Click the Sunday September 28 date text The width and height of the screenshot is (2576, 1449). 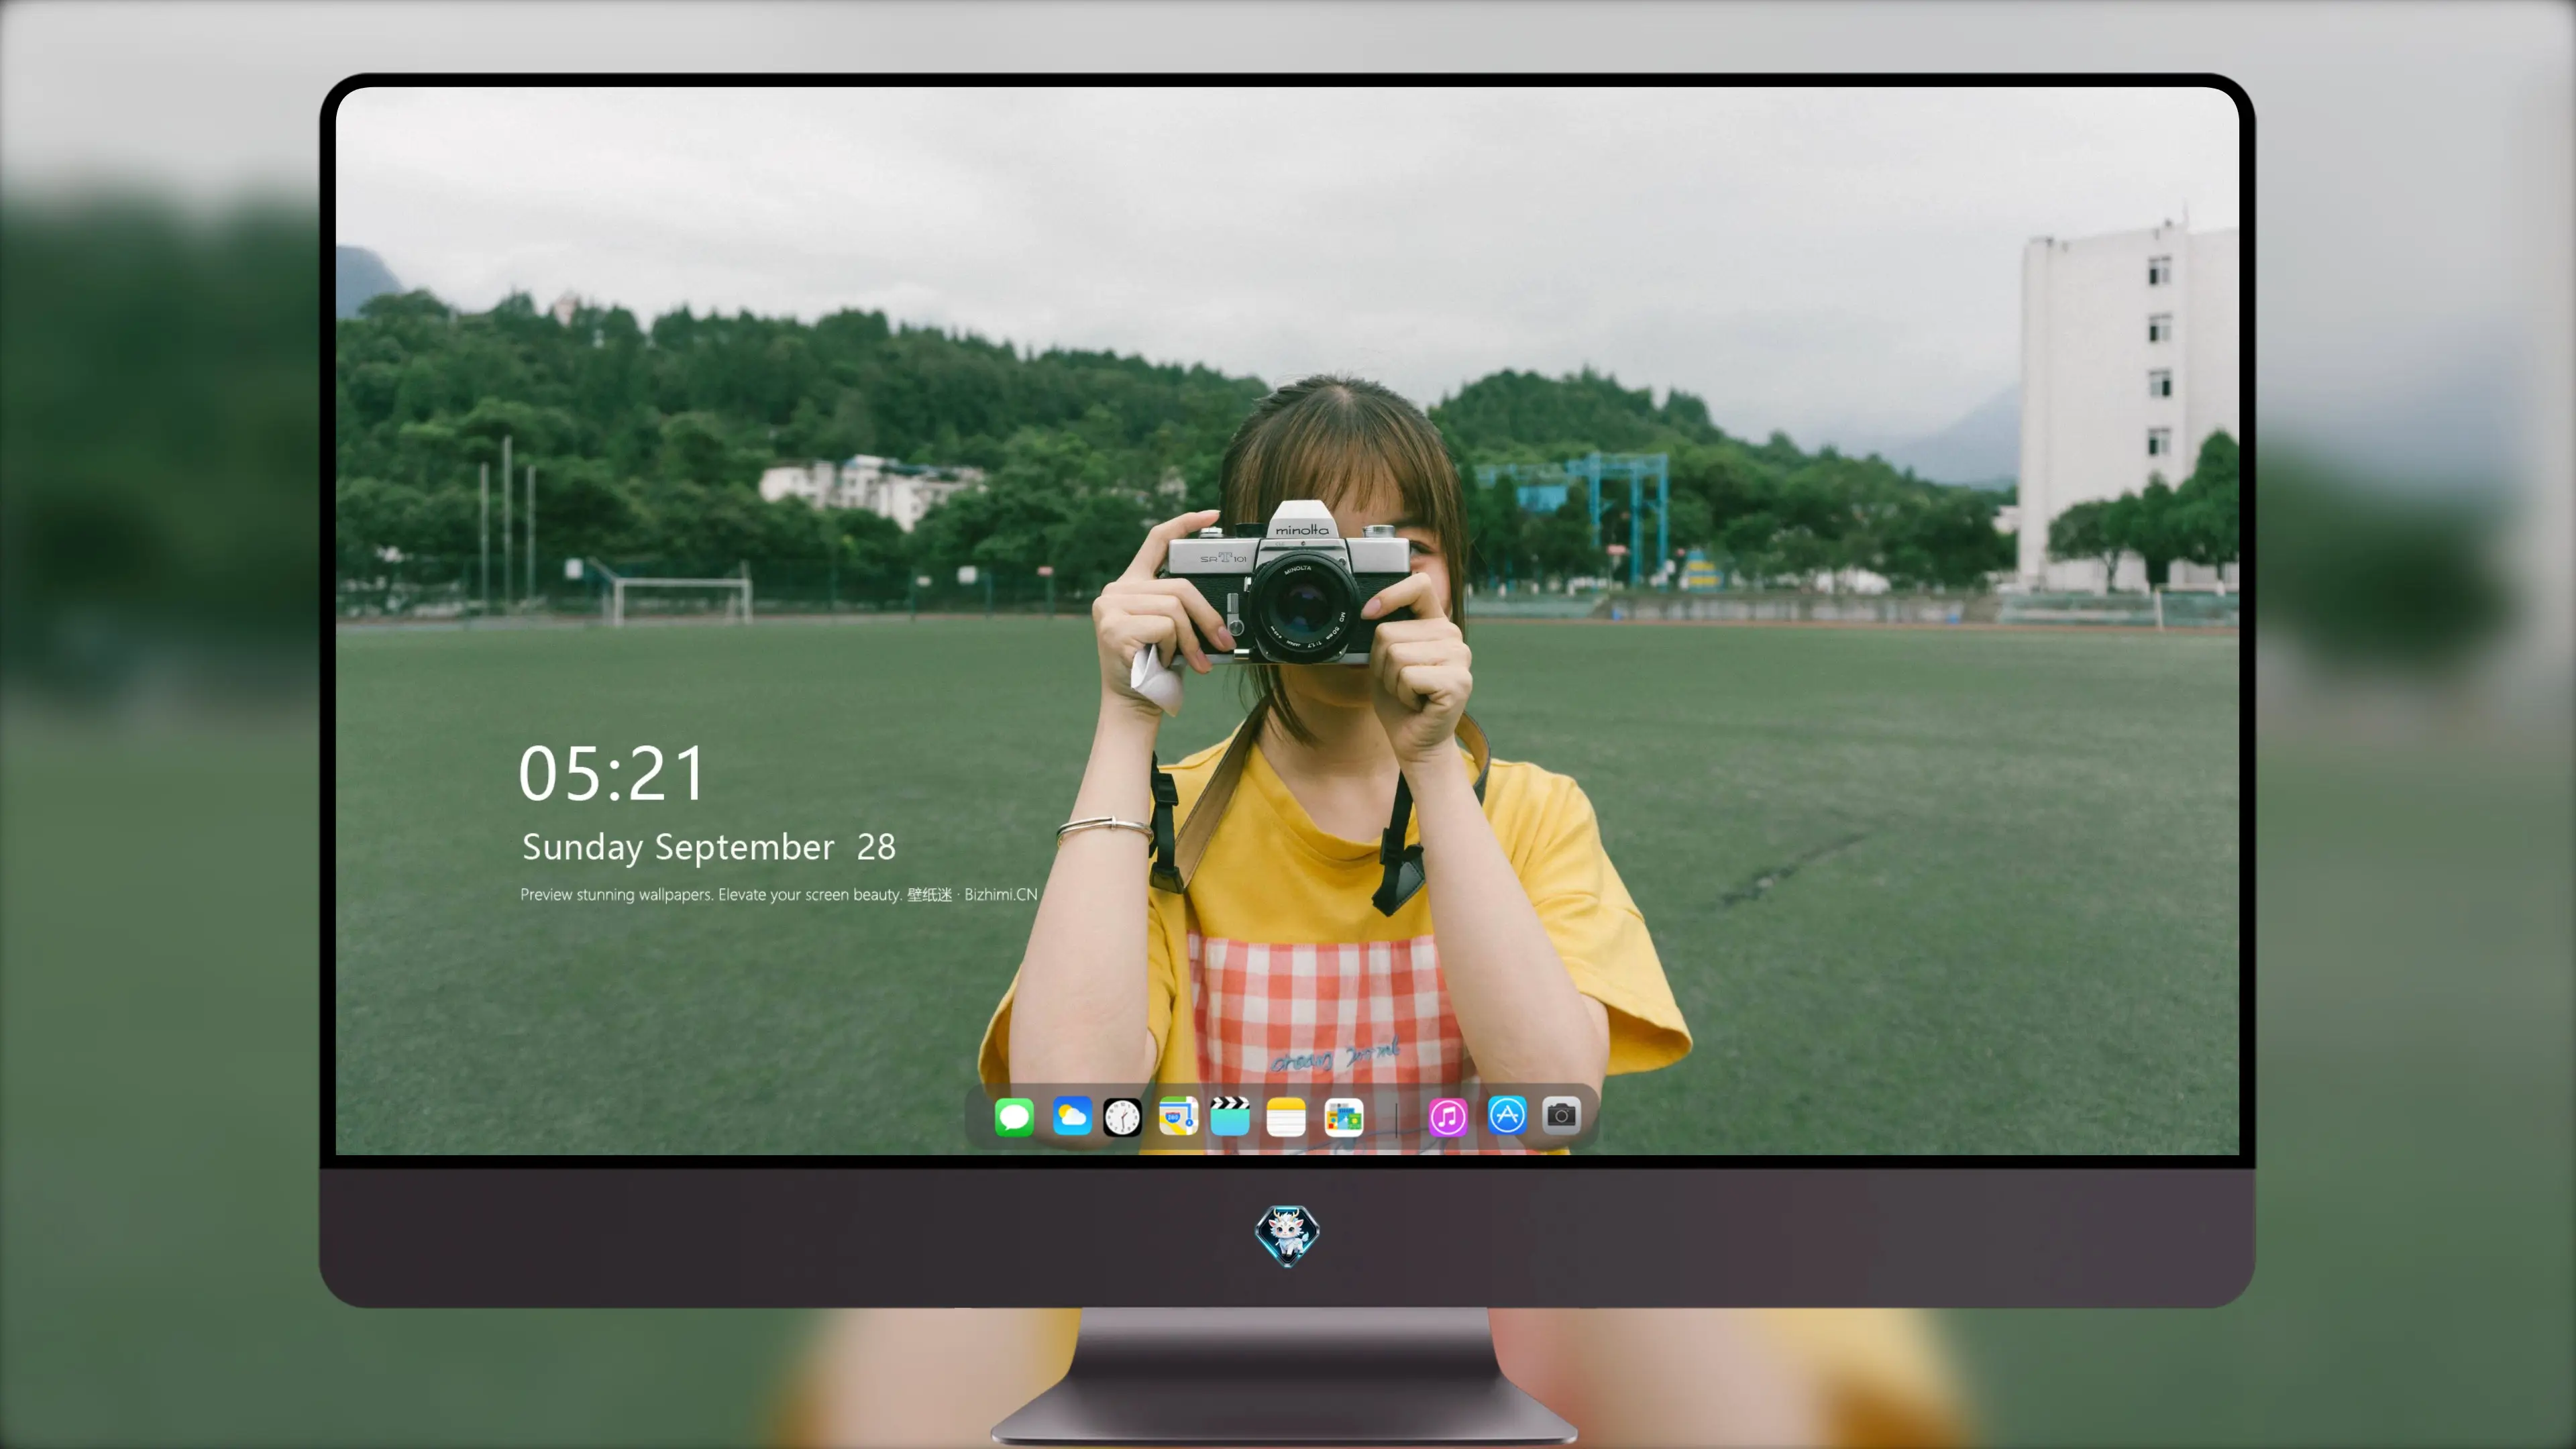[x=709, y=847]
